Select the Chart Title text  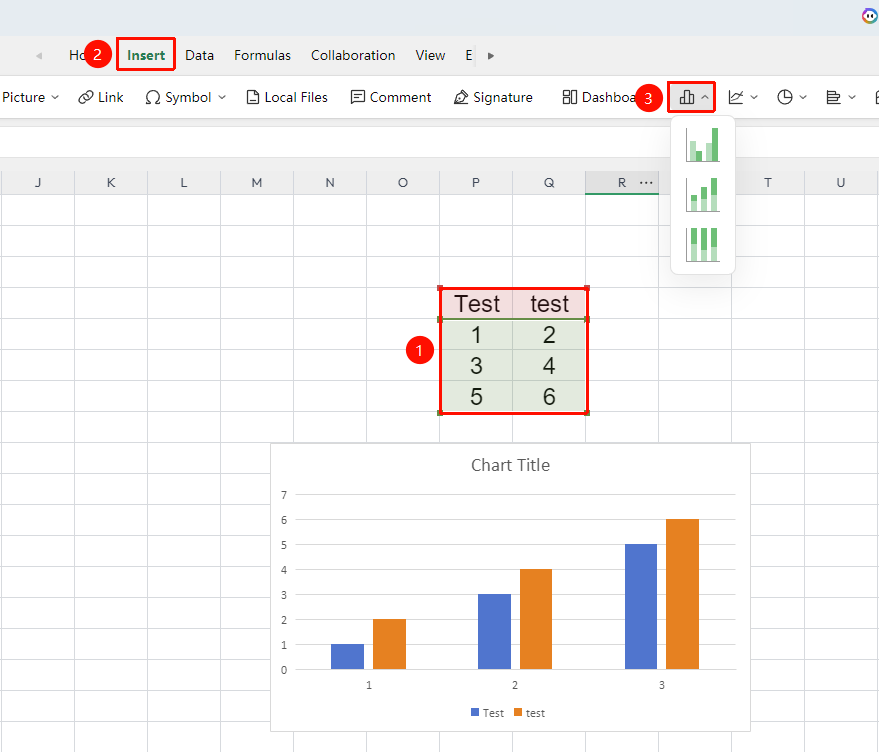510,465
